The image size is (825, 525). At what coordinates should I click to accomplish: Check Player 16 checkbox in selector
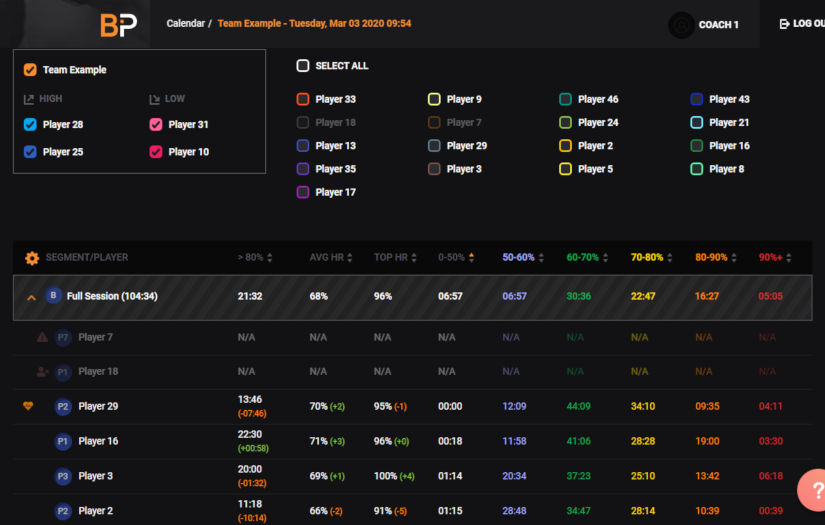tap(697, 146)
